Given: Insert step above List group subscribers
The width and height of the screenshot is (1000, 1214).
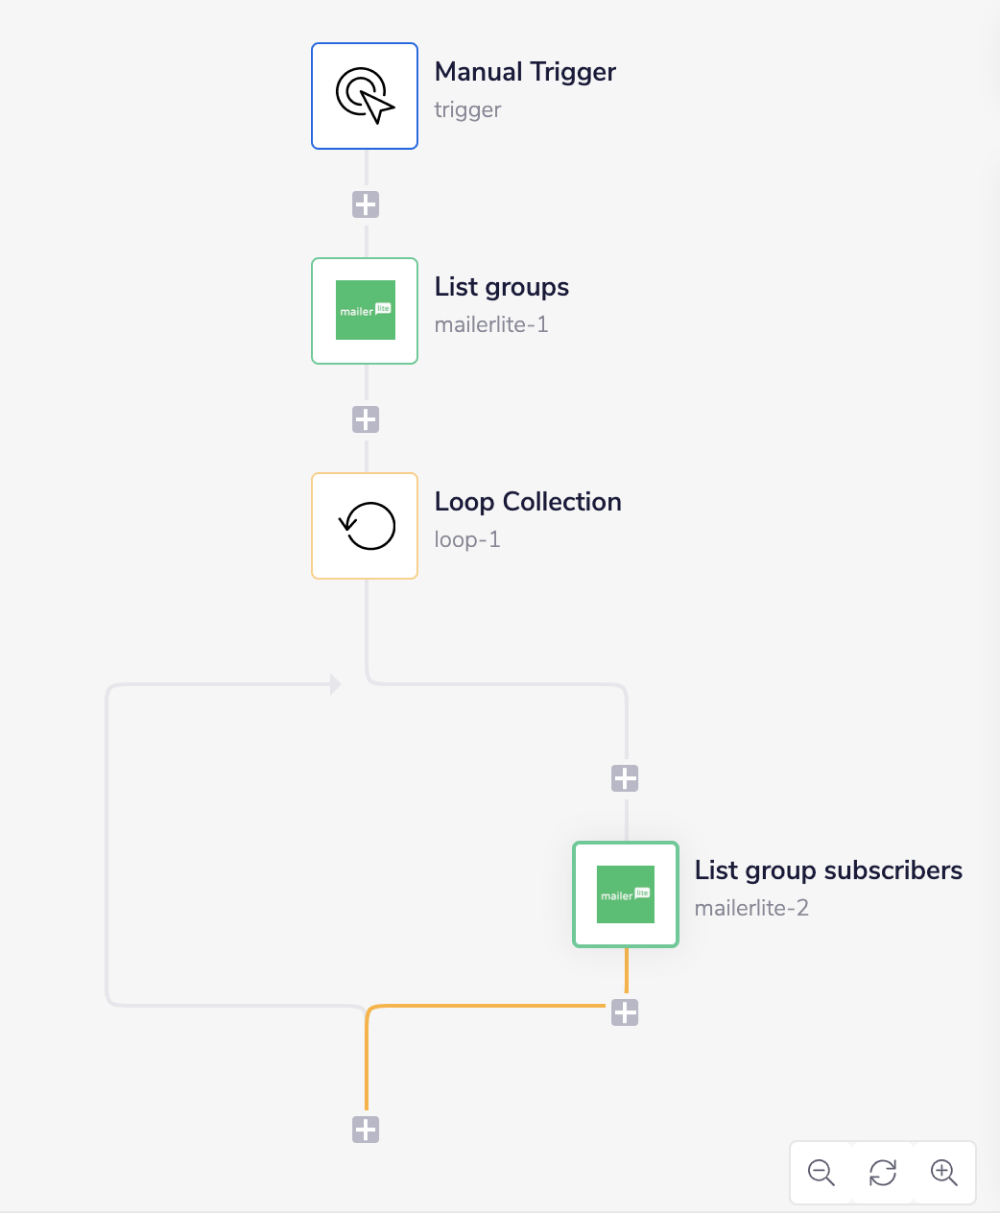Looking at the screenshot, I should coord(625,778).
